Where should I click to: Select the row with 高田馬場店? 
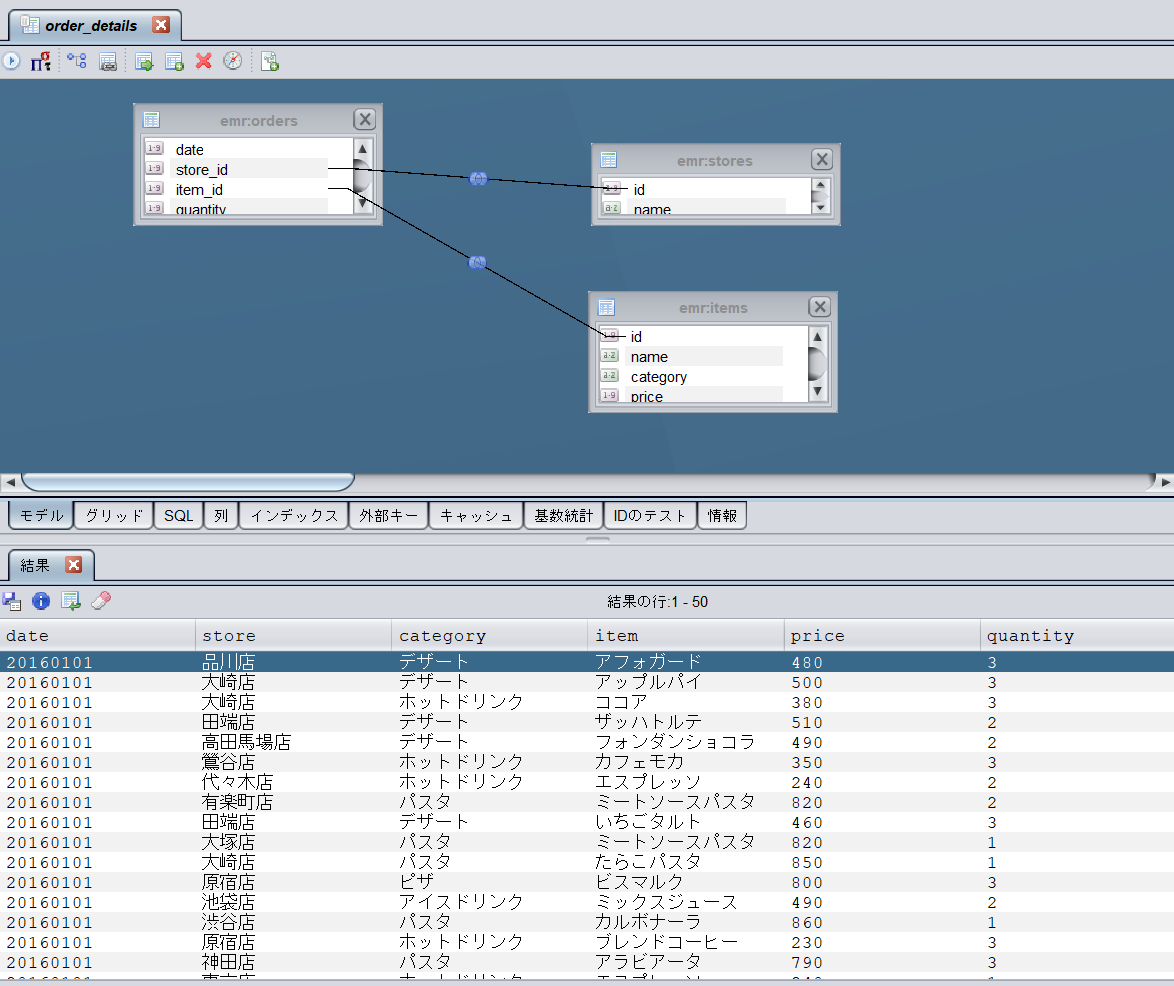(x=587, y=742)
